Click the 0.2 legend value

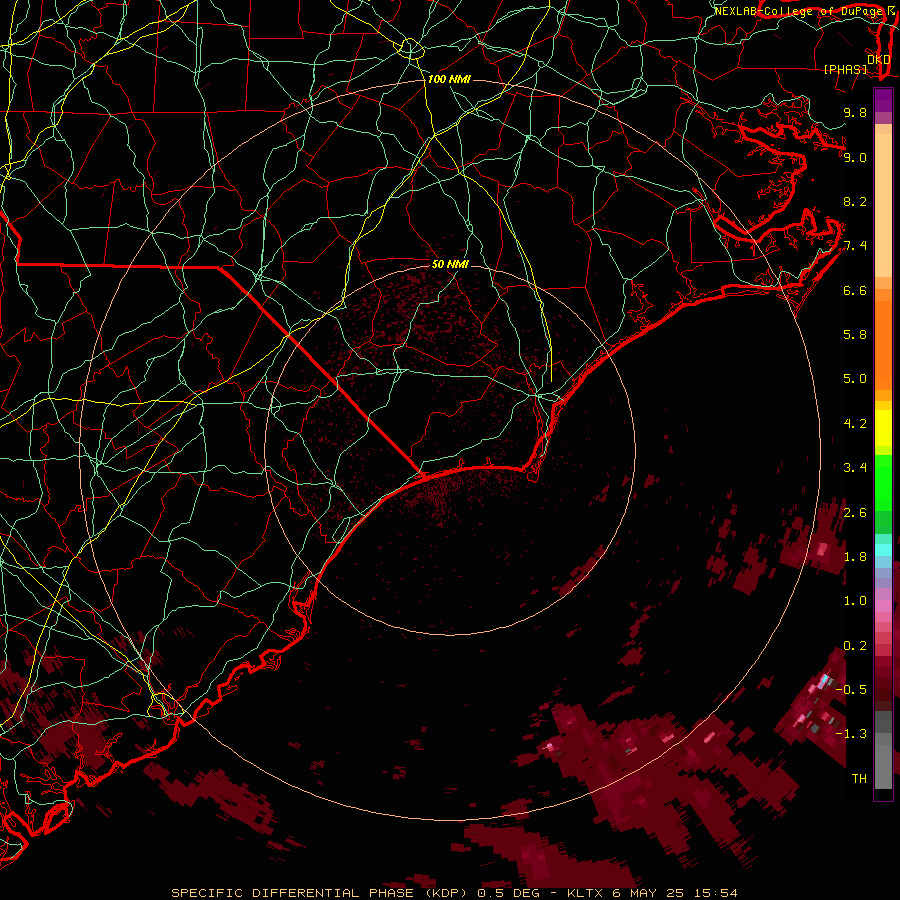[x=855, y=646]
